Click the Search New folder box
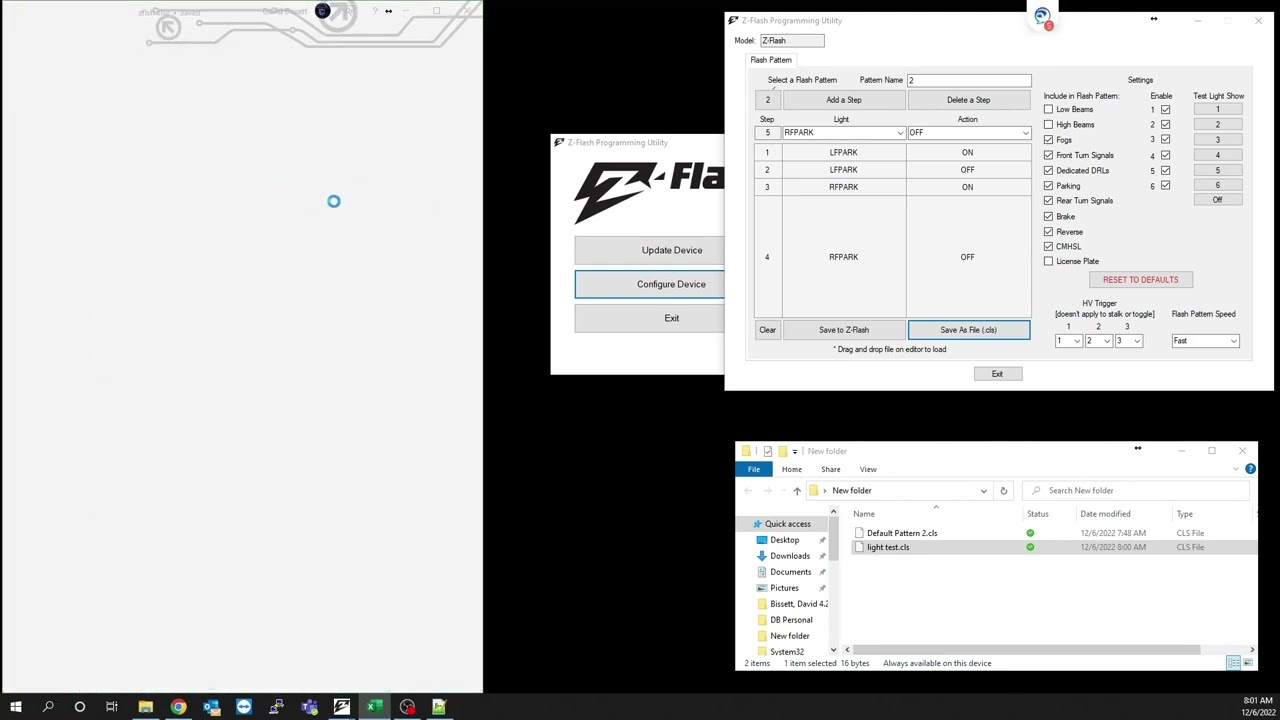 [1135, 491]
